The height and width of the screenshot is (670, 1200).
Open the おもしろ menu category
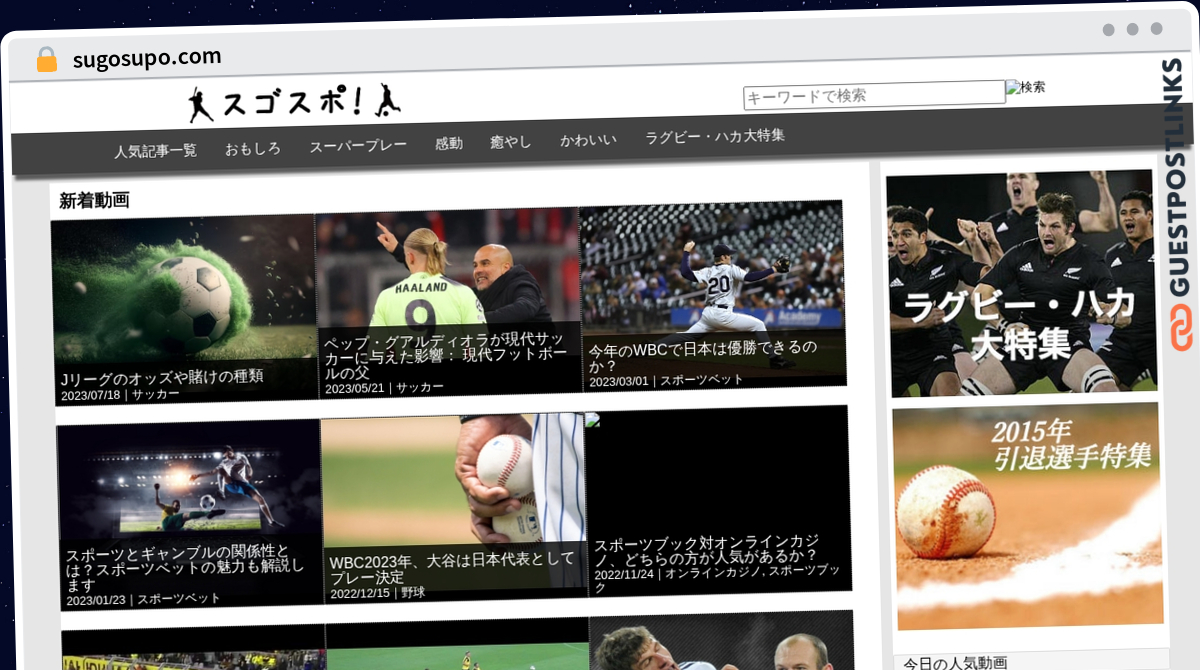coord(252,148)
